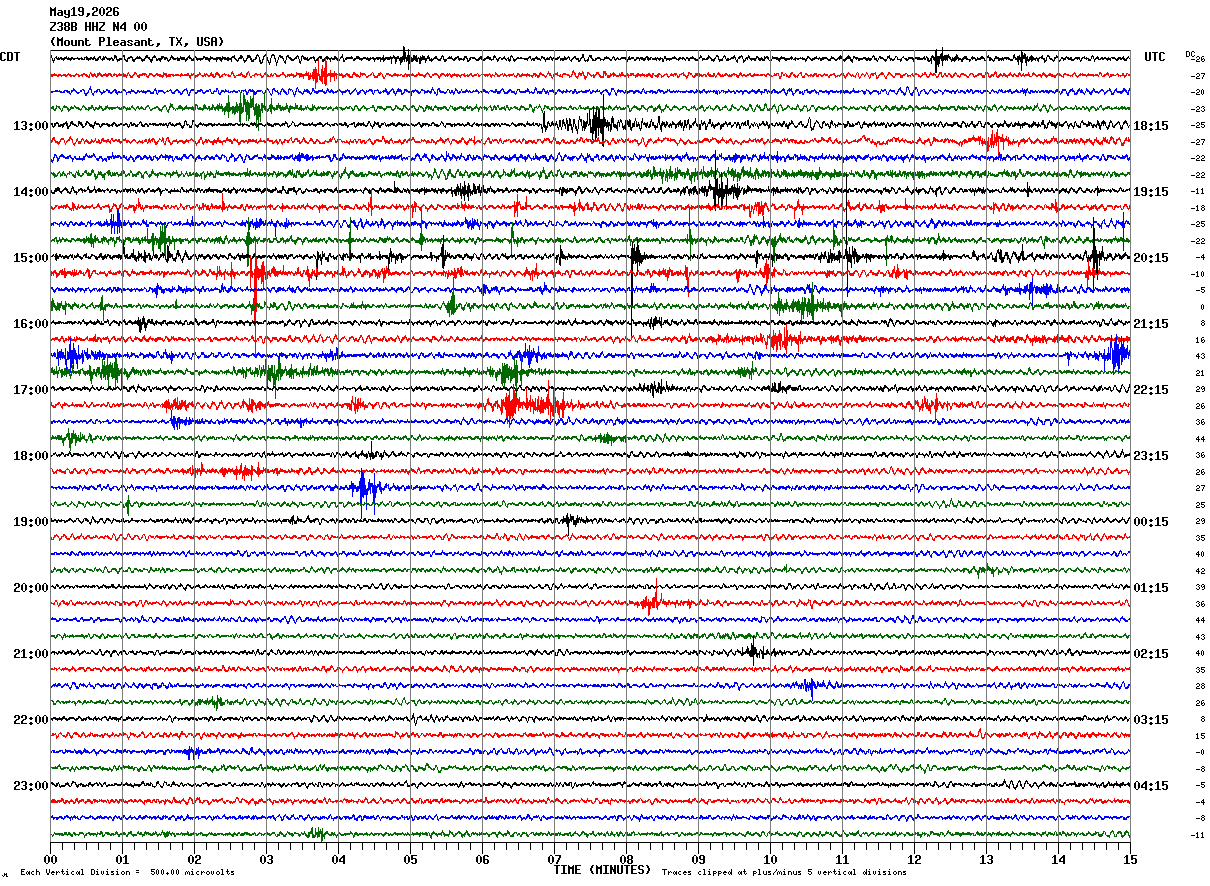Click minute 07 on the time axis
This screenshot has height=886, width=1210.
pos(554,859)
